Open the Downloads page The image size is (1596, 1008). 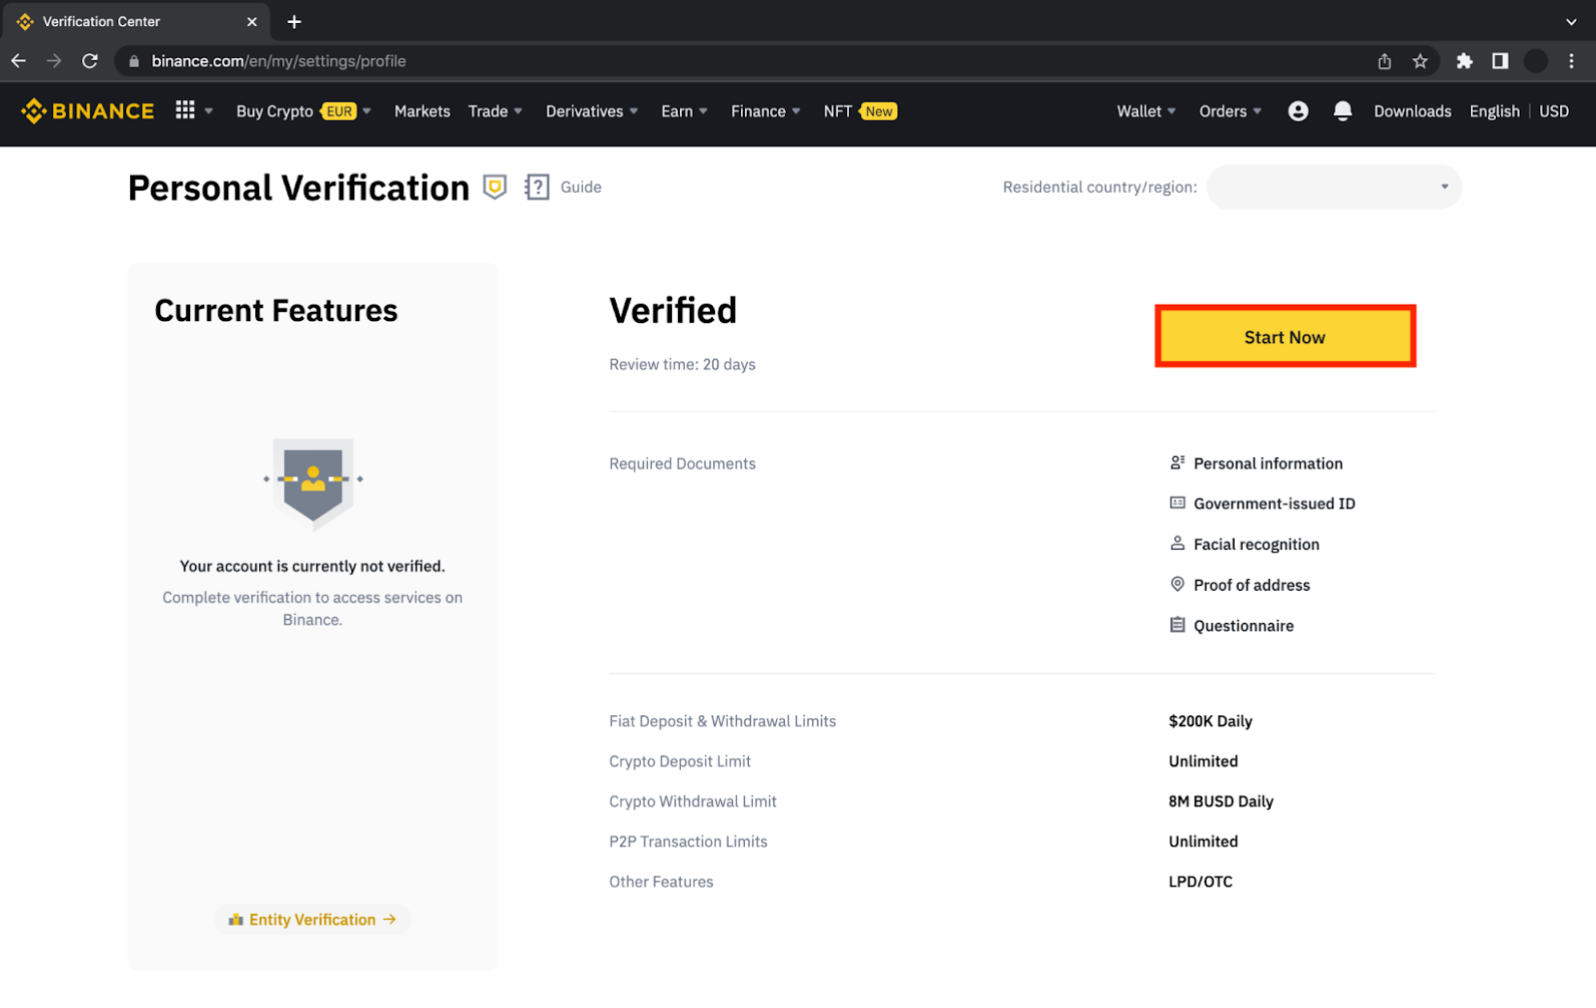pyautogui.click(x=1412, y=111)
